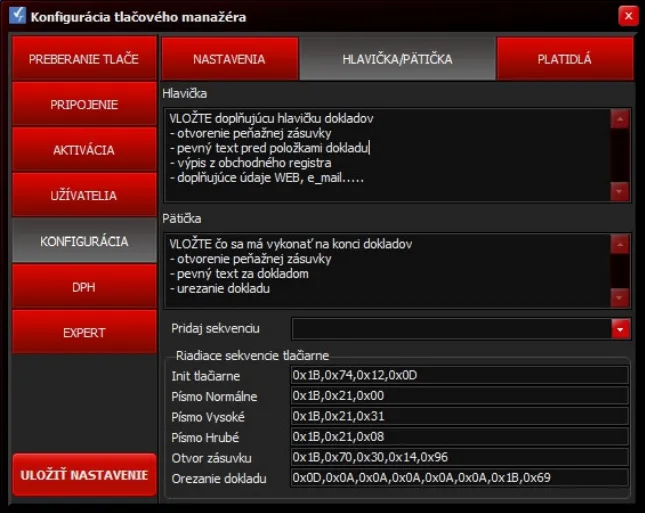
Task: Click the 'urezanie dokladu' line in Pätička
Action: coord(220,288)
